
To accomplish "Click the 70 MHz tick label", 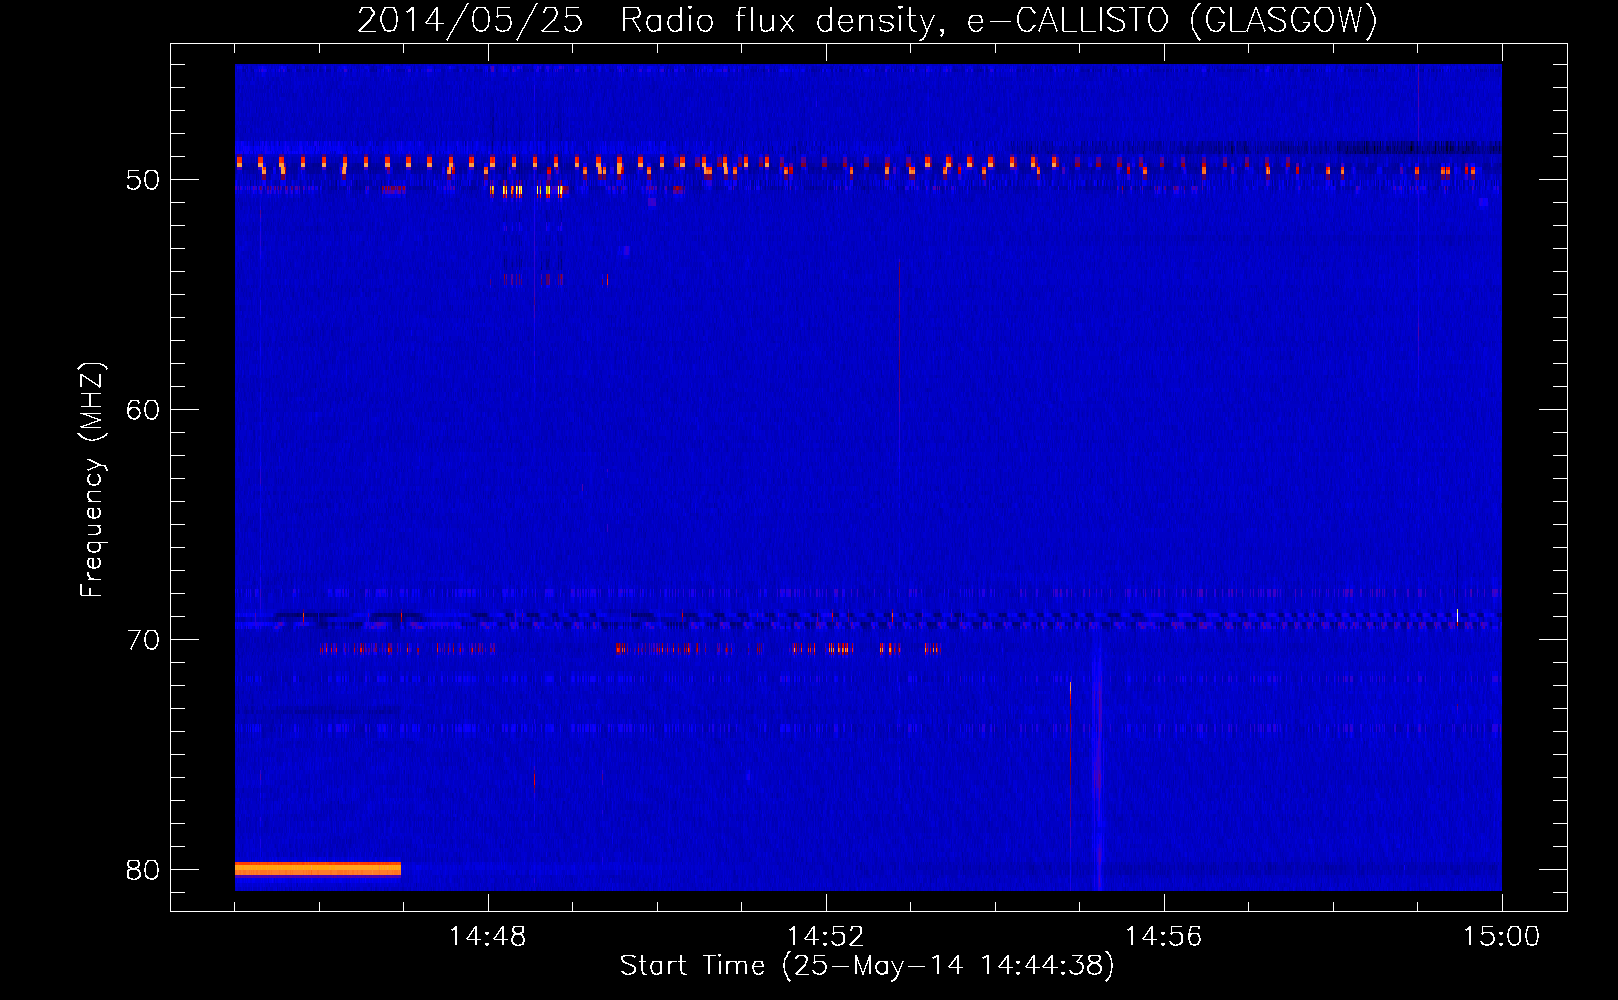I will (143, 640).
